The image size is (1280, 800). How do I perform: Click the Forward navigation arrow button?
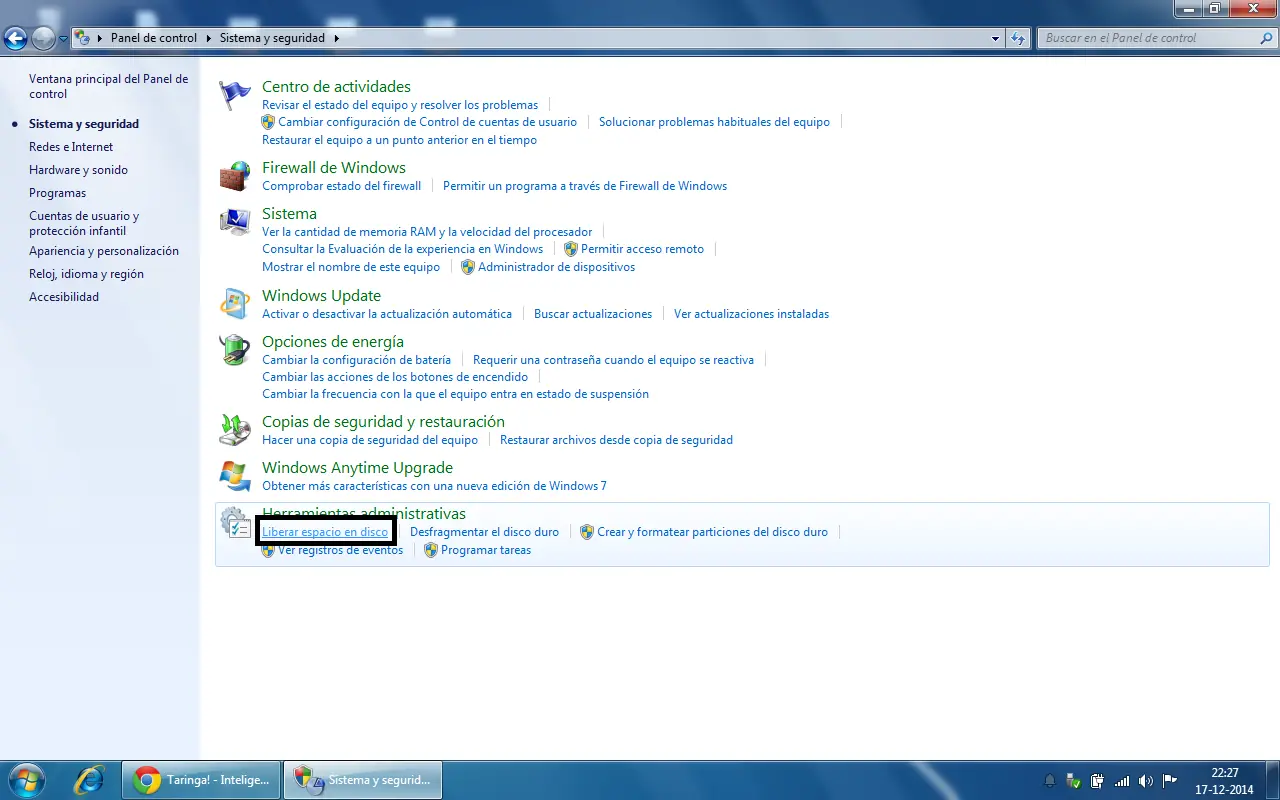click(x=44, y=39)
